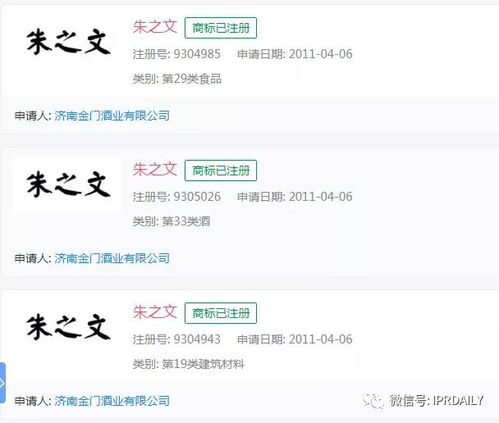Open the 朱之文 trademark image numbered 9304943
The width and height of the screenshot is (499, 423).
click(x=68, y=327)
